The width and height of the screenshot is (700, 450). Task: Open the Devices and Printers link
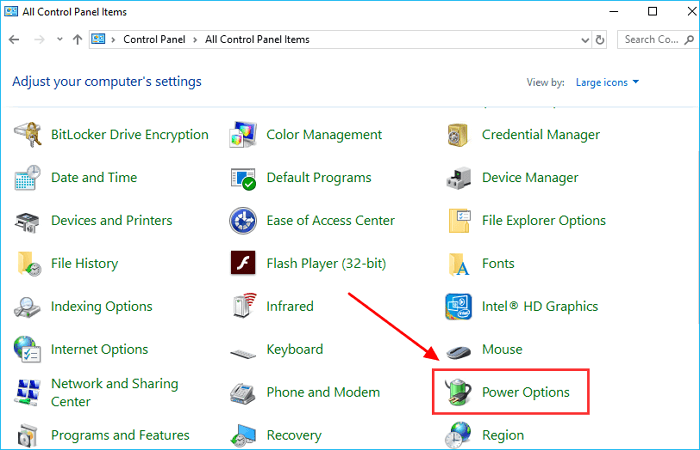(111, 221)
